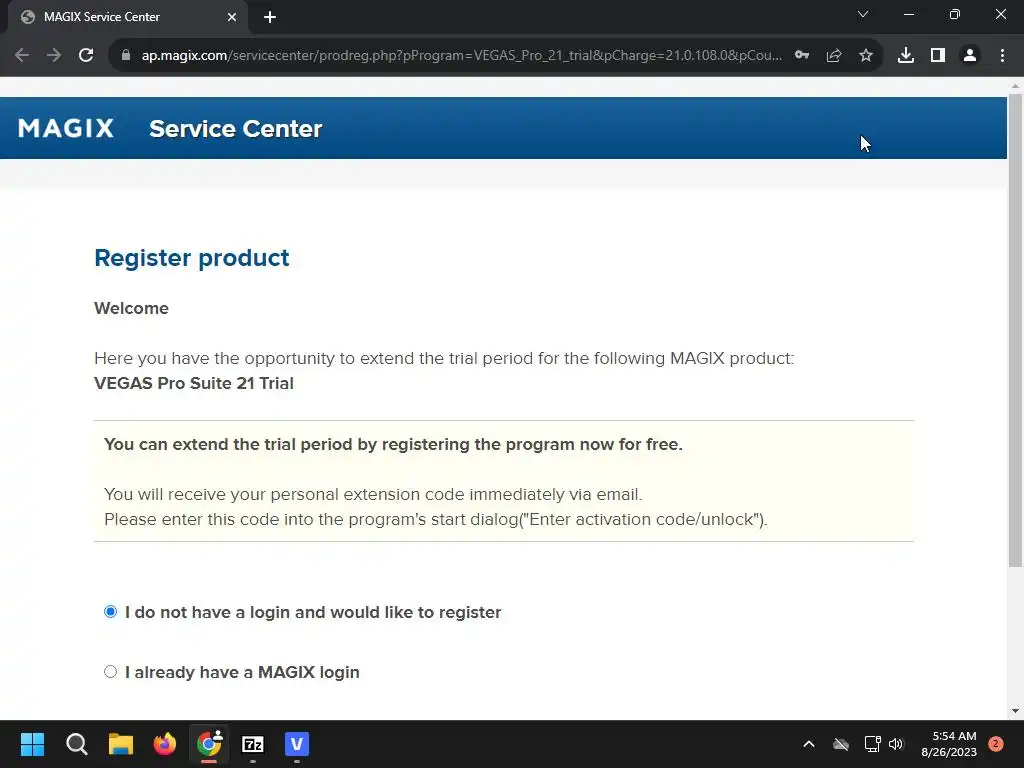Open the notification badge with 2
The width and height of the screenshot is (1024, 768).
[x=996, y=744]
